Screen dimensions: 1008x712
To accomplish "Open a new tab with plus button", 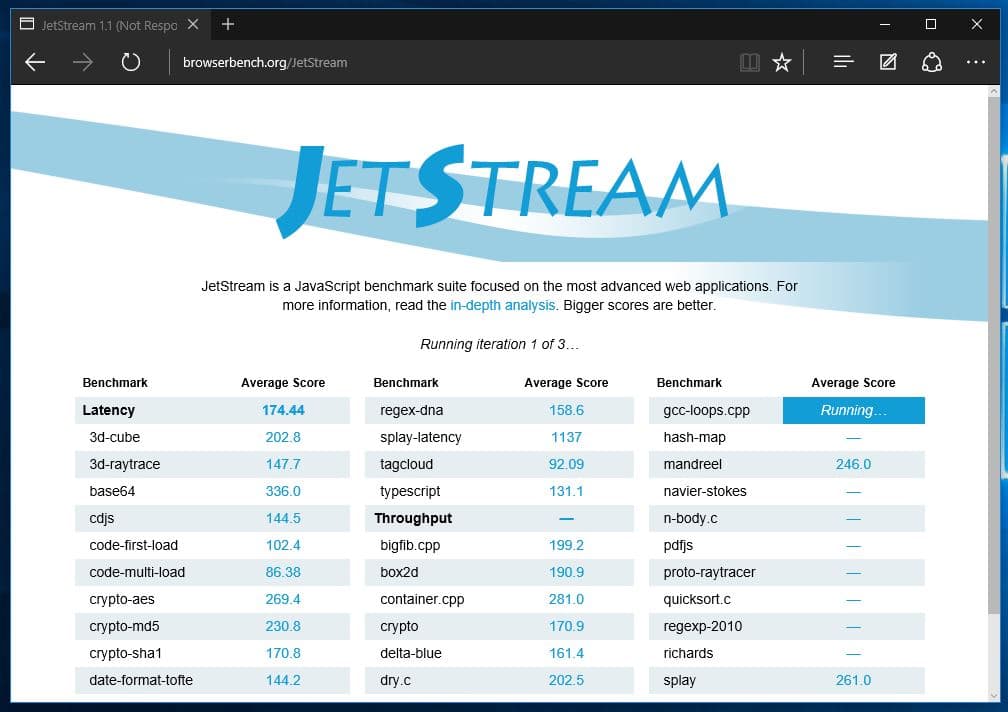I will pos(228,24).
